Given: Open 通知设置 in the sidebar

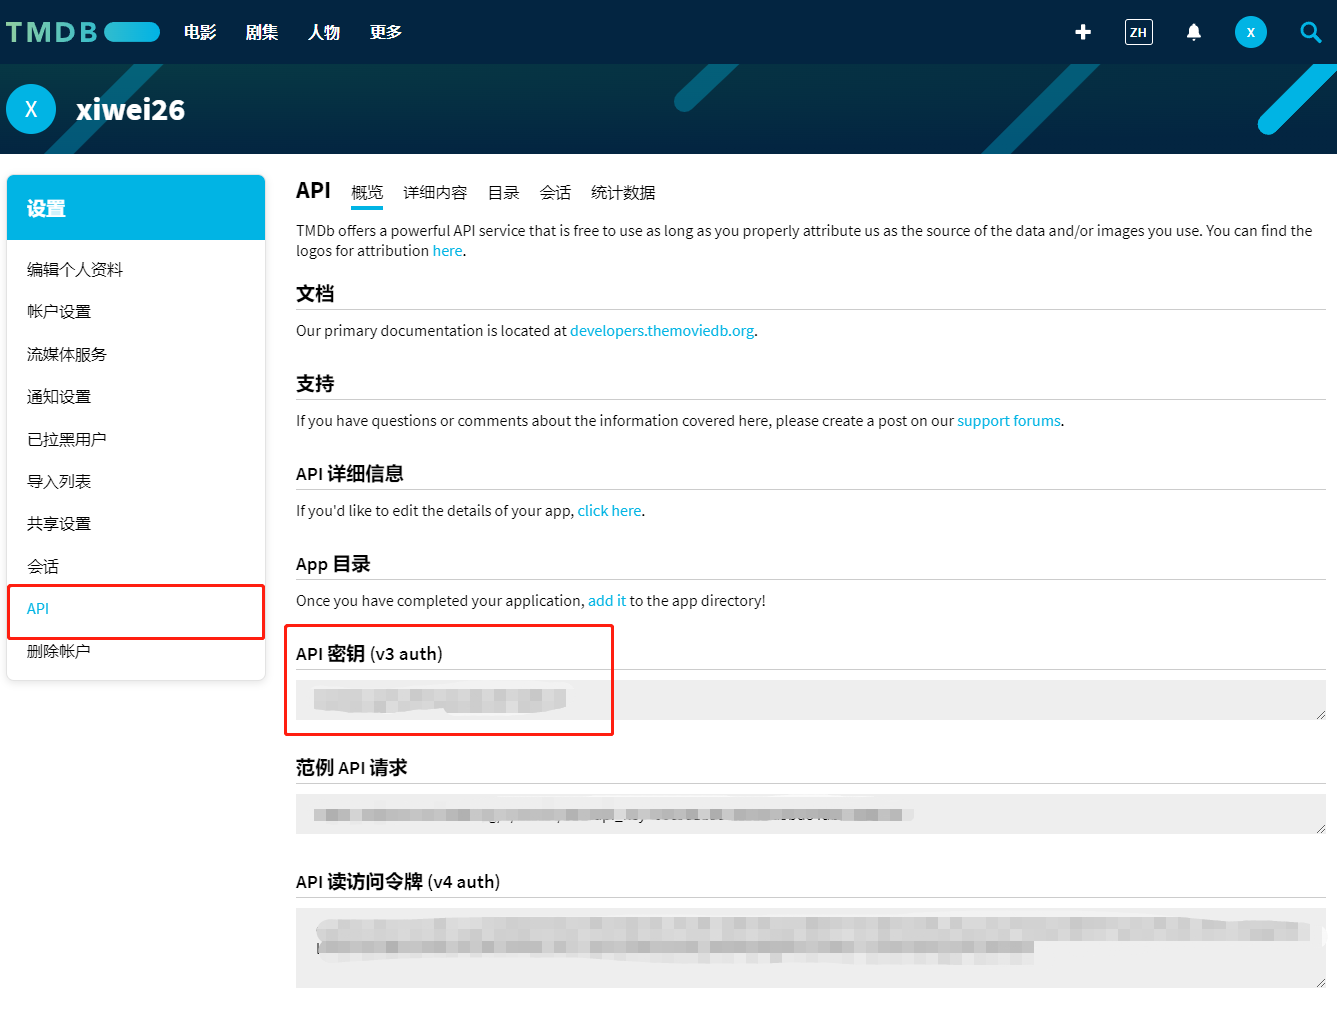Looking at the screenshot, I should click(x=59, y=396).
